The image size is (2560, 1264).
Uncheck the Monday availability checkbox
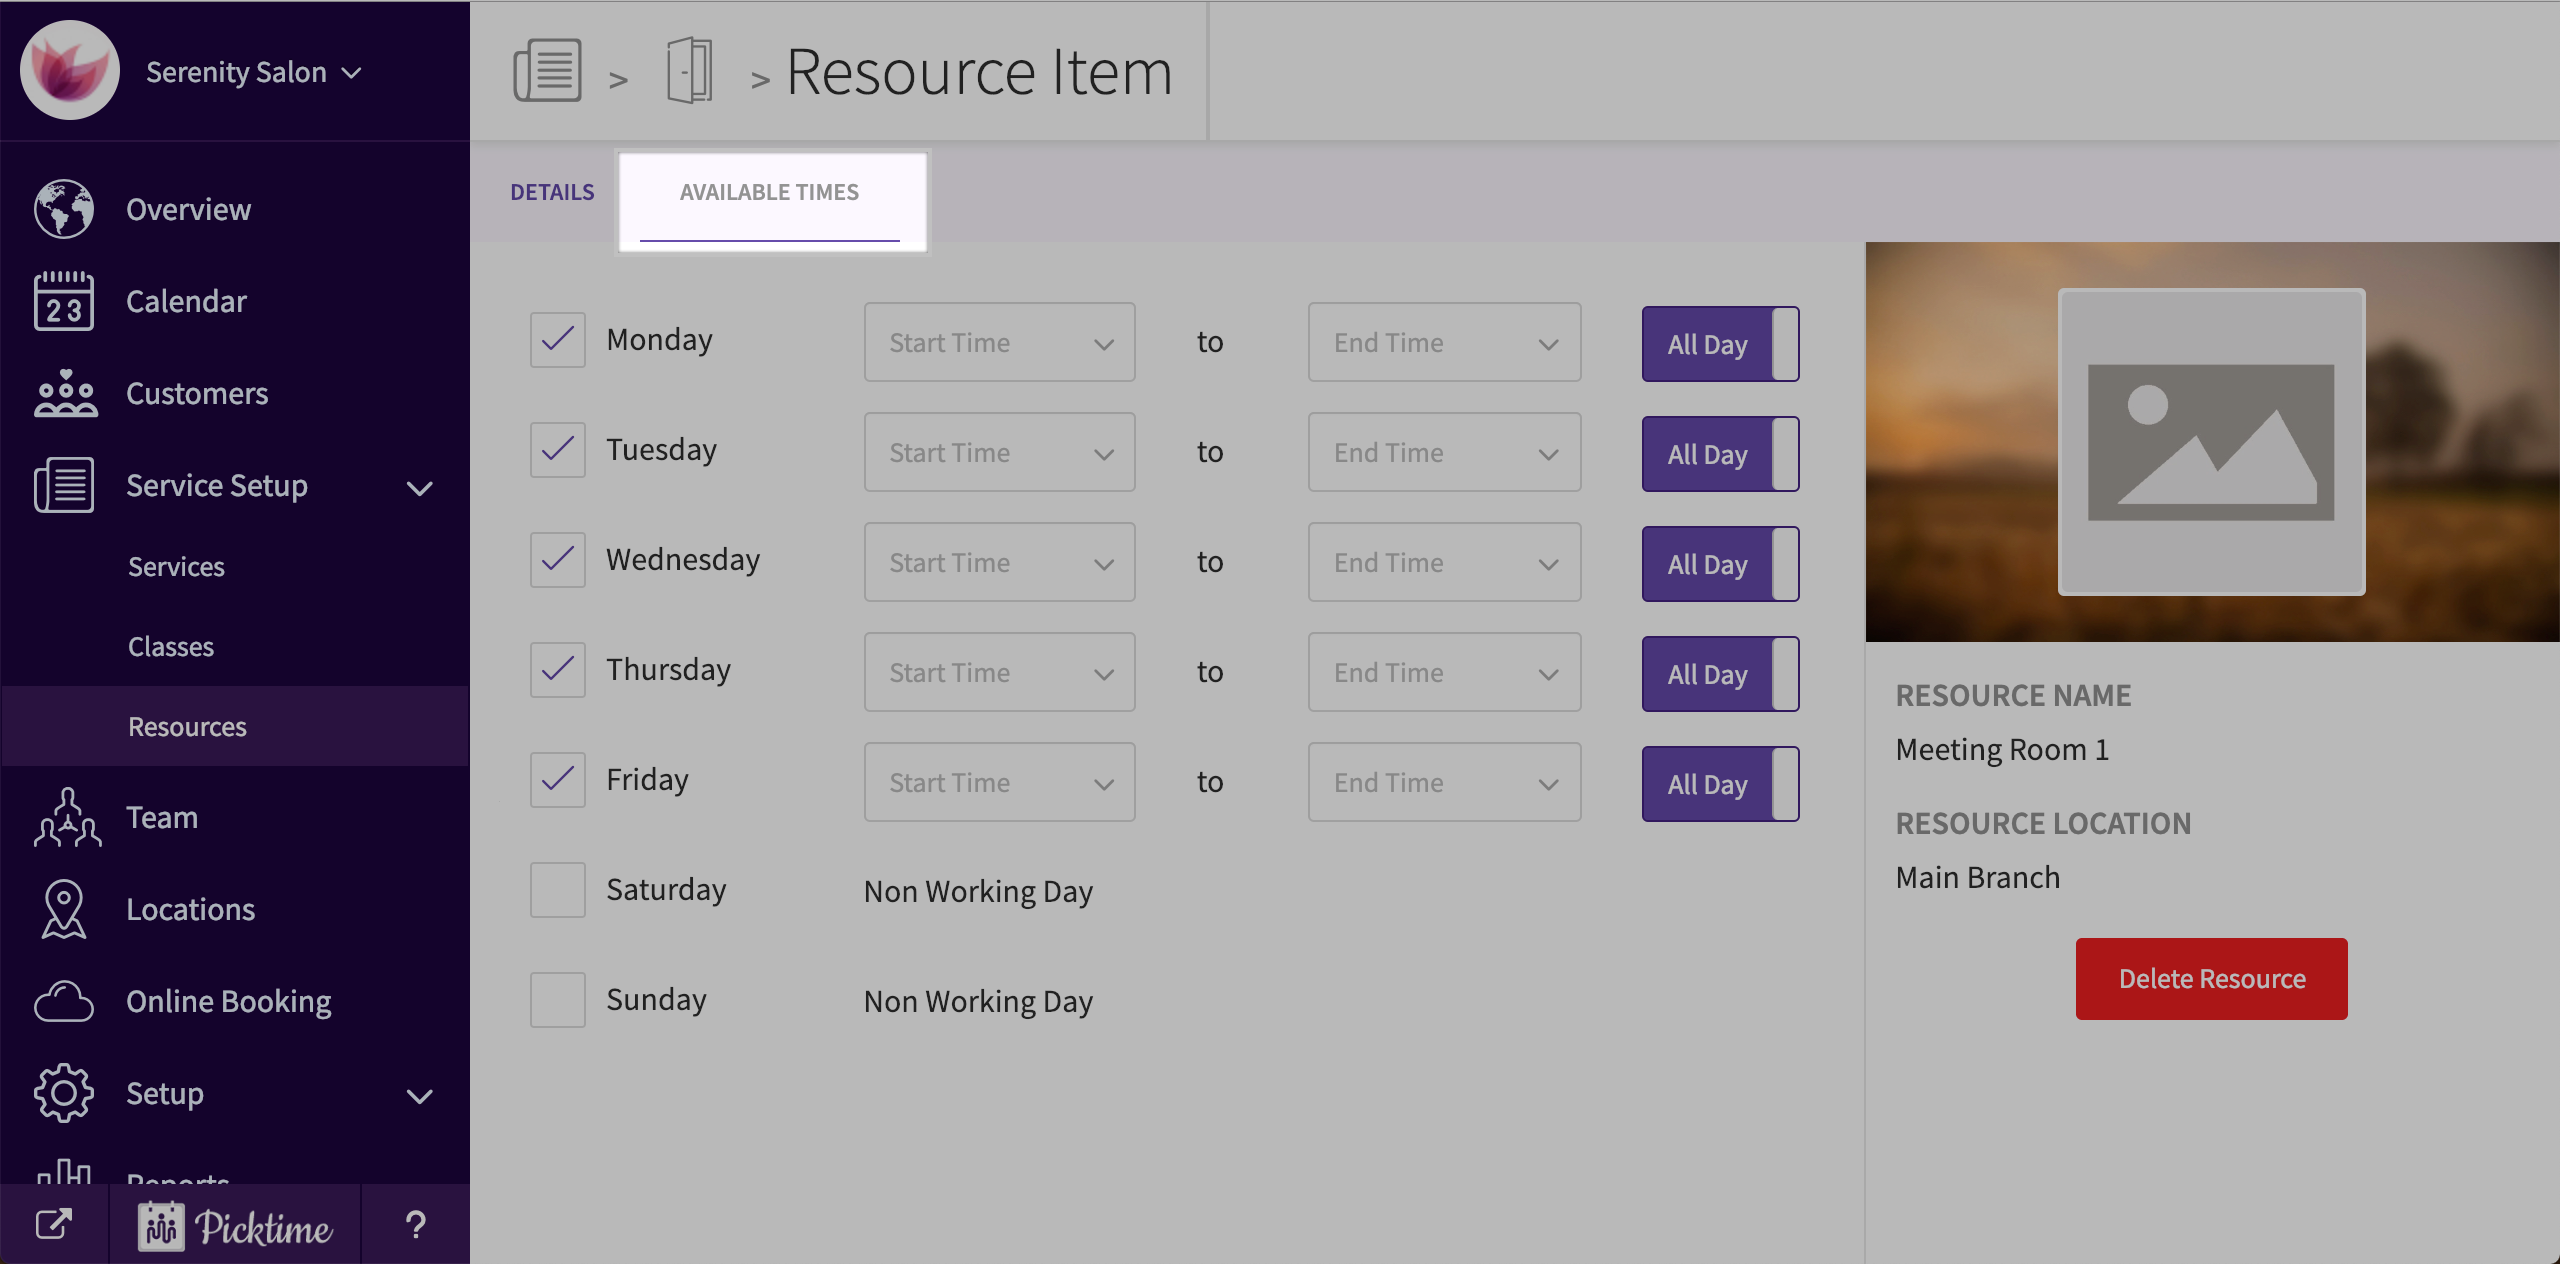point(557,340)
